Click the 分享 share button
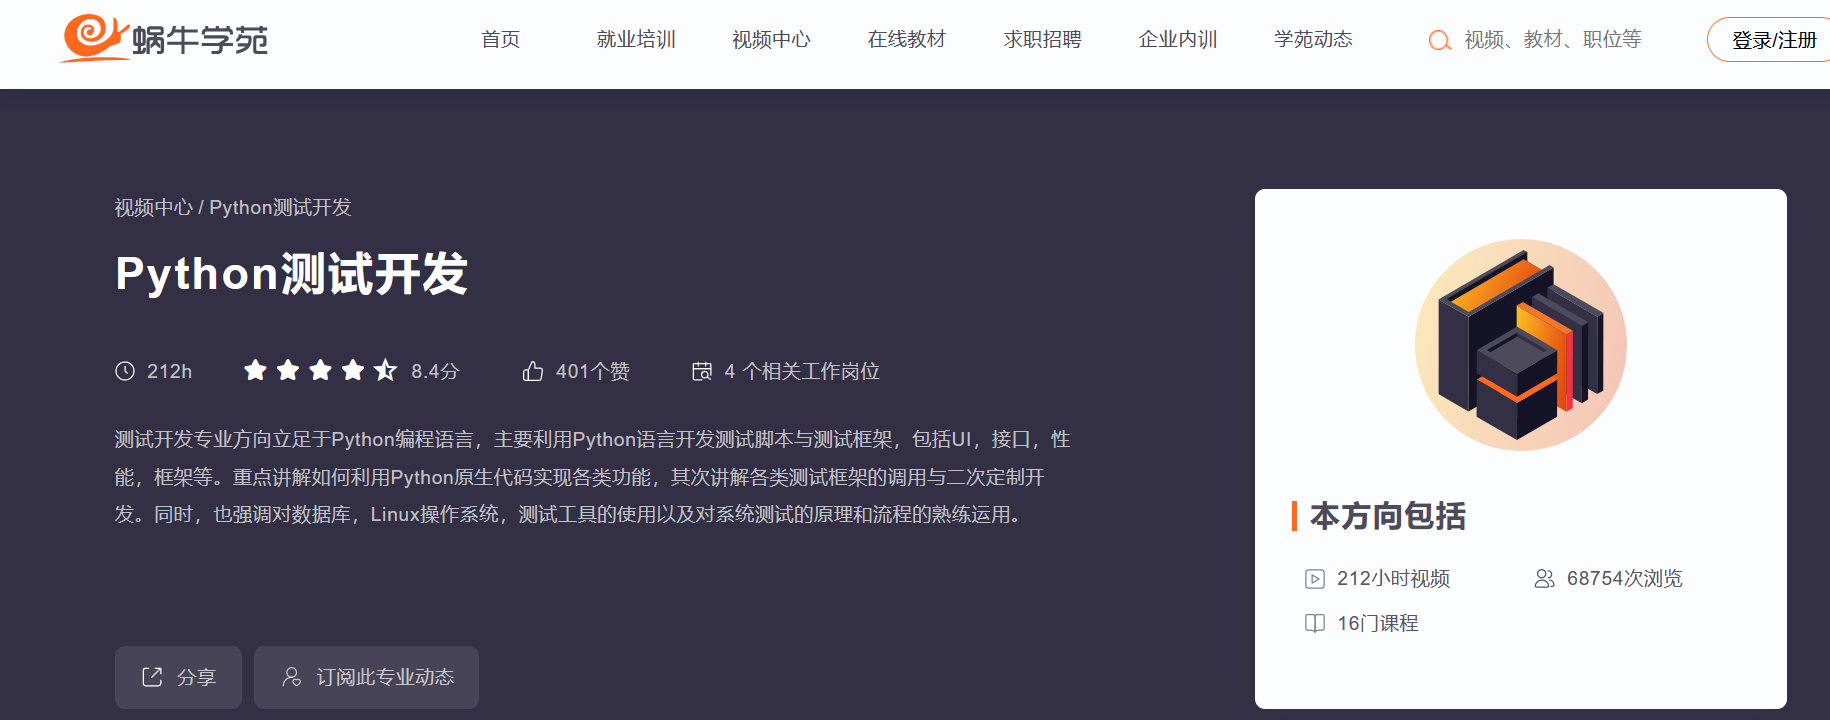This screenshot has height=720, width=1830. (x=178, y=677)
